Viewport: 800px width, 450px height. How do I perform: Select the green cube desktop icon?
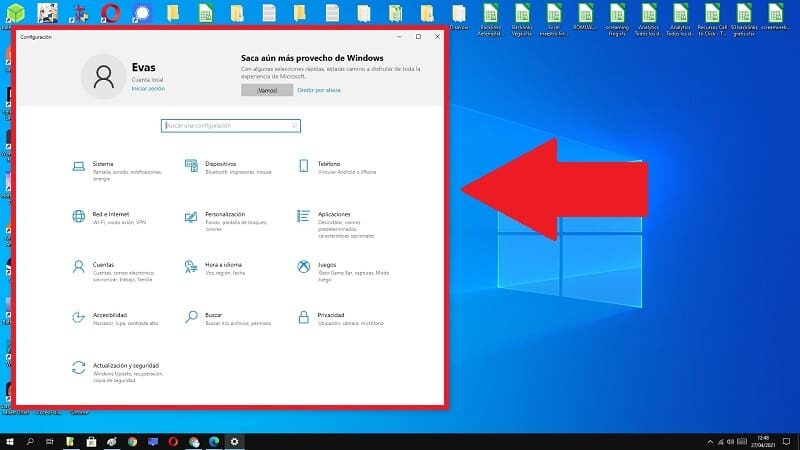point(15,13)
